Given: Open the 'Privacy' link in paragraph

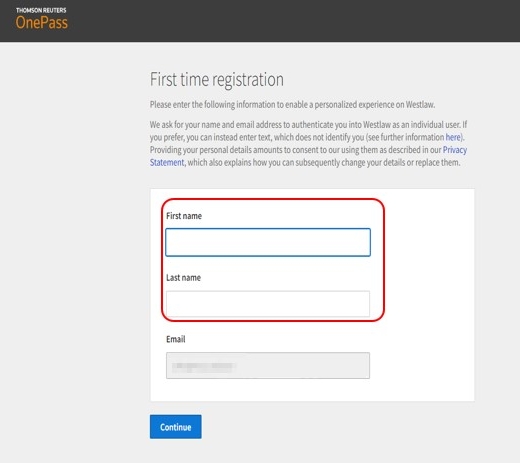Looking at the screenshot, I should coord(455,150).
